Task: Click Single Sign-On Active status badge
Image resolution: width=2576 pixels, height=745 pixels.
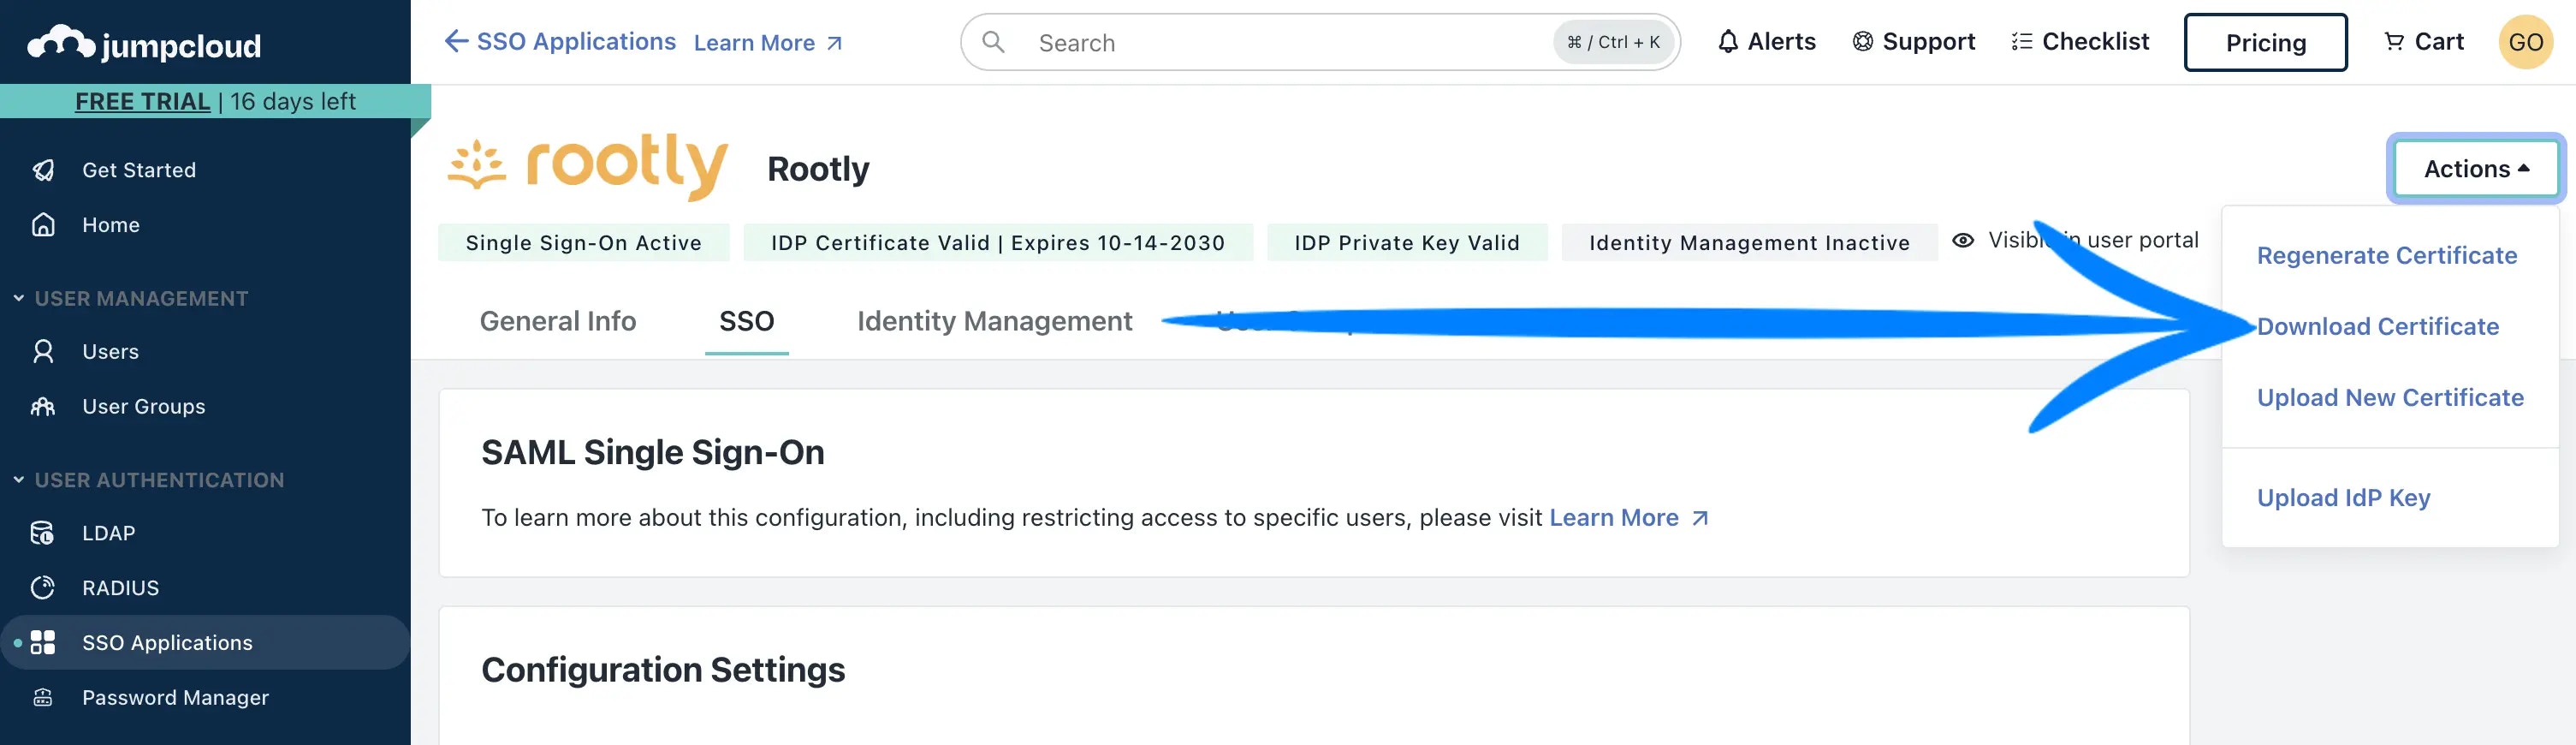Action: point(584,242)
